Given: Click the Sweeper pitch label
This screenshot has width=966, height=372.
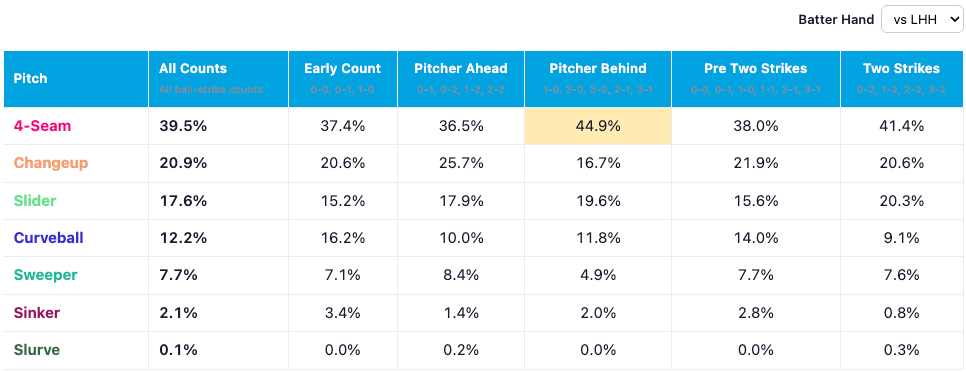Looking at the screenshot, I should [x=46, y=275].
